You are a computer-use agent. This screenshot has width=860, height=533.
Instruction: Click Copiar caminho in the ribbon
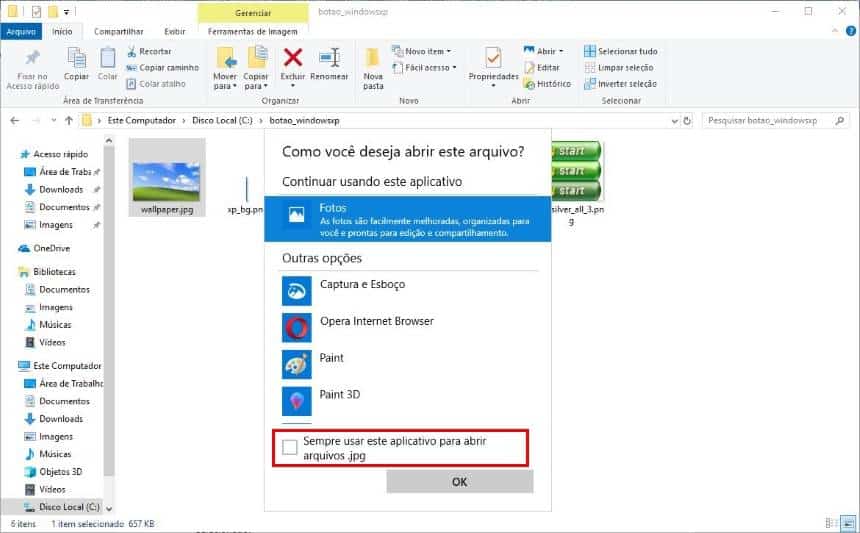tap(162, 67)
